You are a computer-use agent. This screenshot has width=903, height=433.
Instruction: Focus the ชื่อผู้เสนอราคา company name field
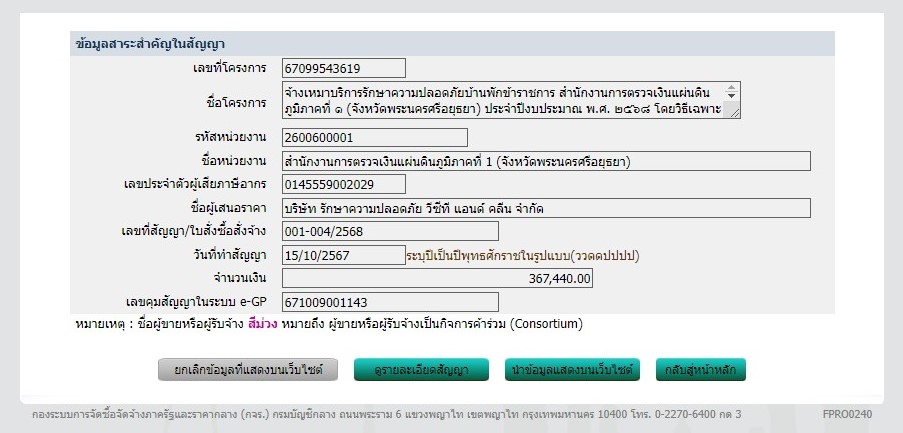click(x=545, y=208)
